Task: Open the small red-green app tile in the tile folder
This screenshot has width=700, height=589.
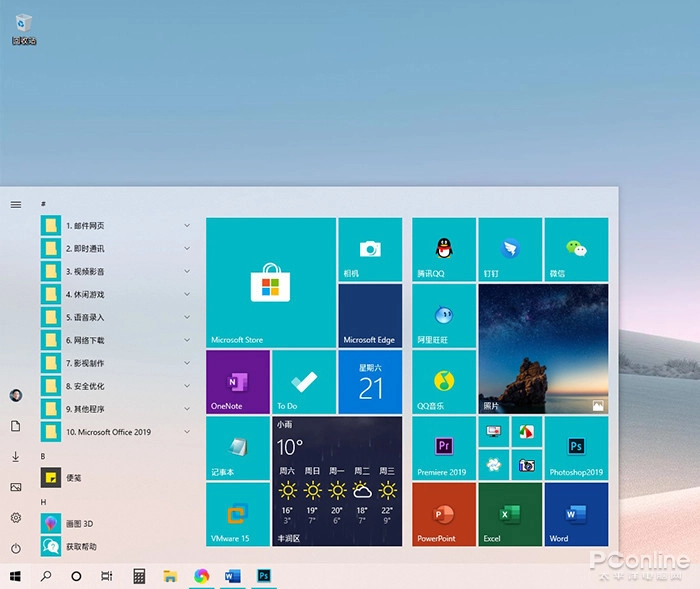Action: click(x=527, y=432)
